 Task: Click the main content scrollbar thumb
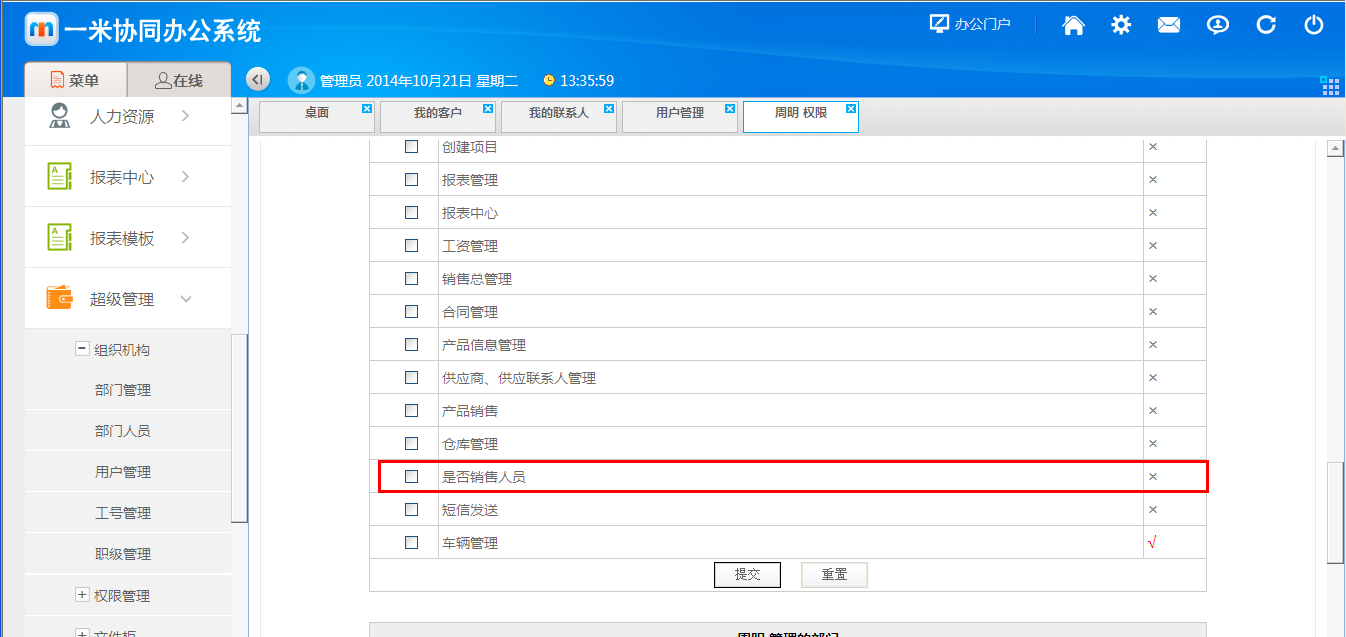click(1334, 514)
